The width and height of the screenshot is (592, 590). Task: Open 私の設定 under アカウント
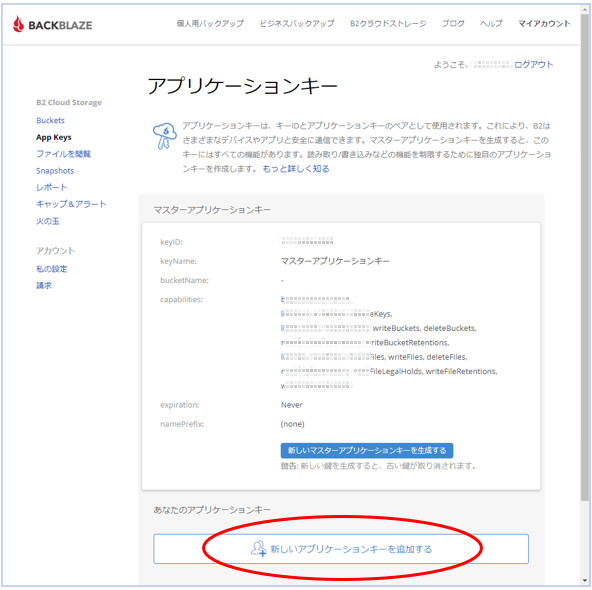[x=51, y=269]
